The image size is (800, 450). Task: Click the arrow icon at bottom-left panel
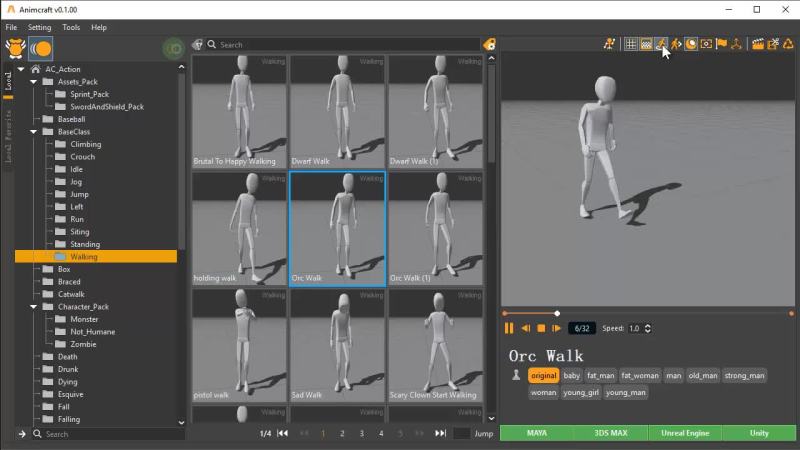click(x=22, y=434)
